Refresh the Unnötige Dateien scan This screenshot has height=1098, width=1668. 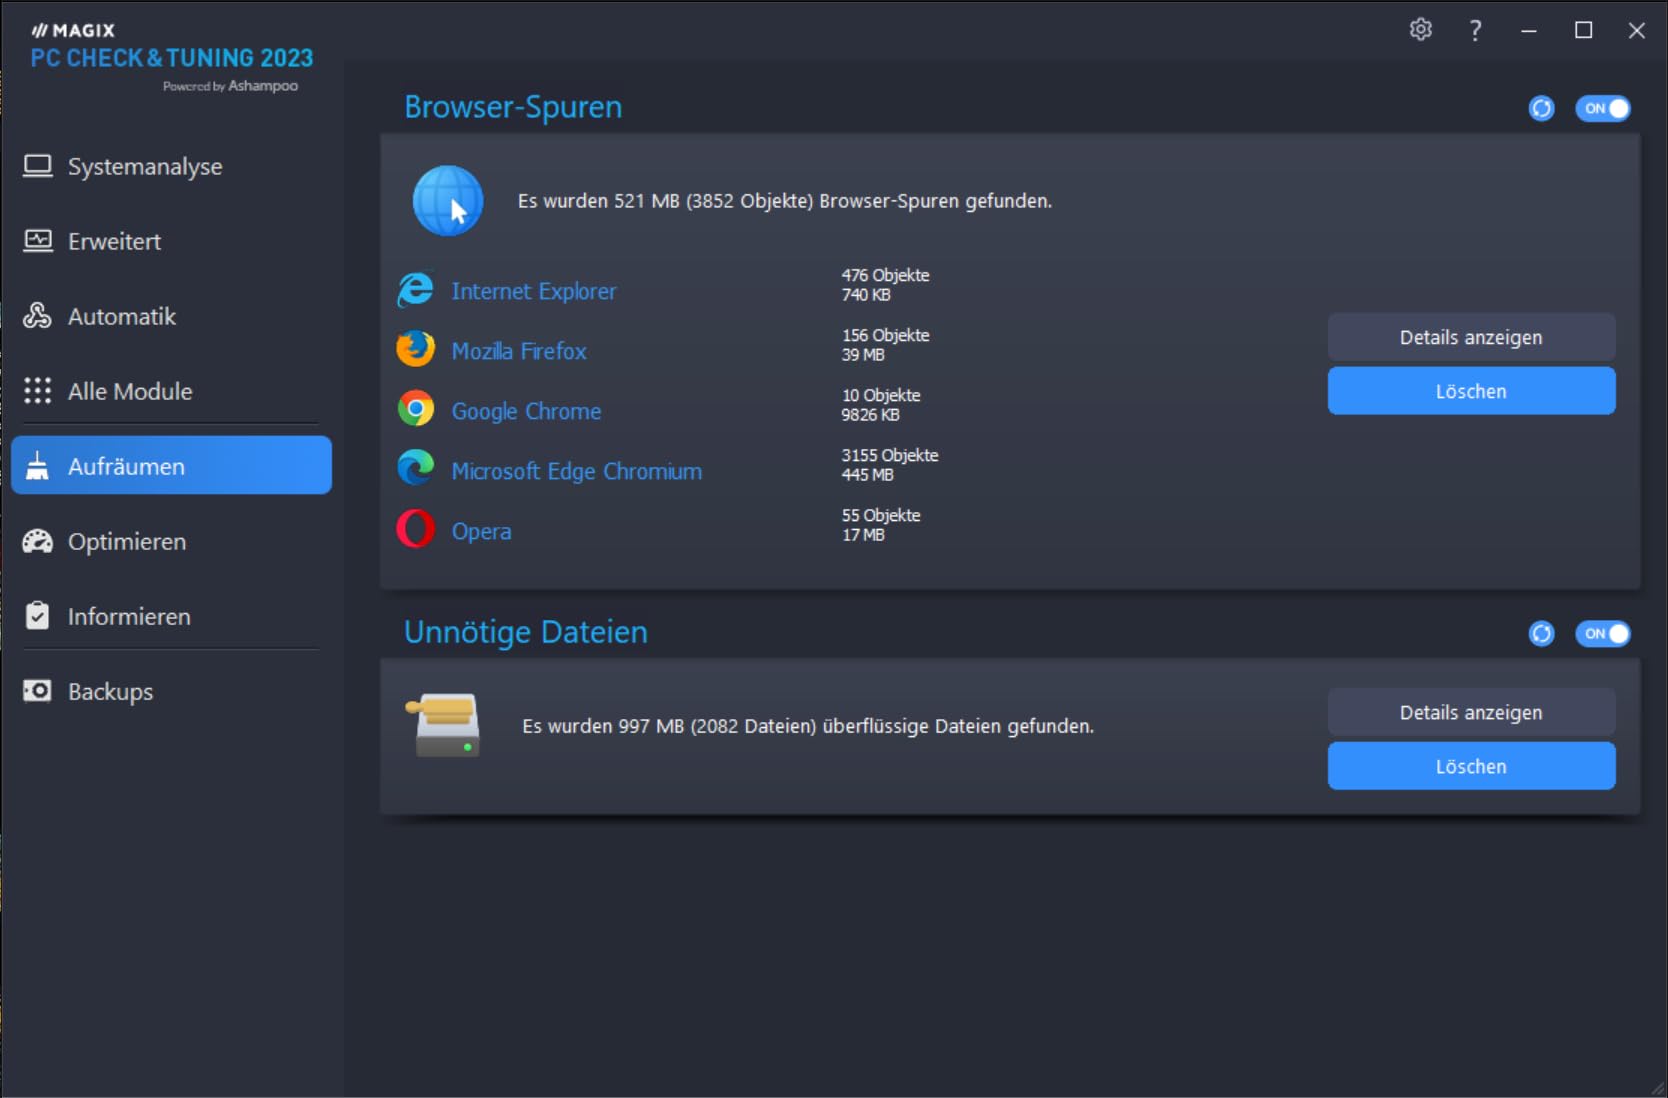click(1542, 633)
